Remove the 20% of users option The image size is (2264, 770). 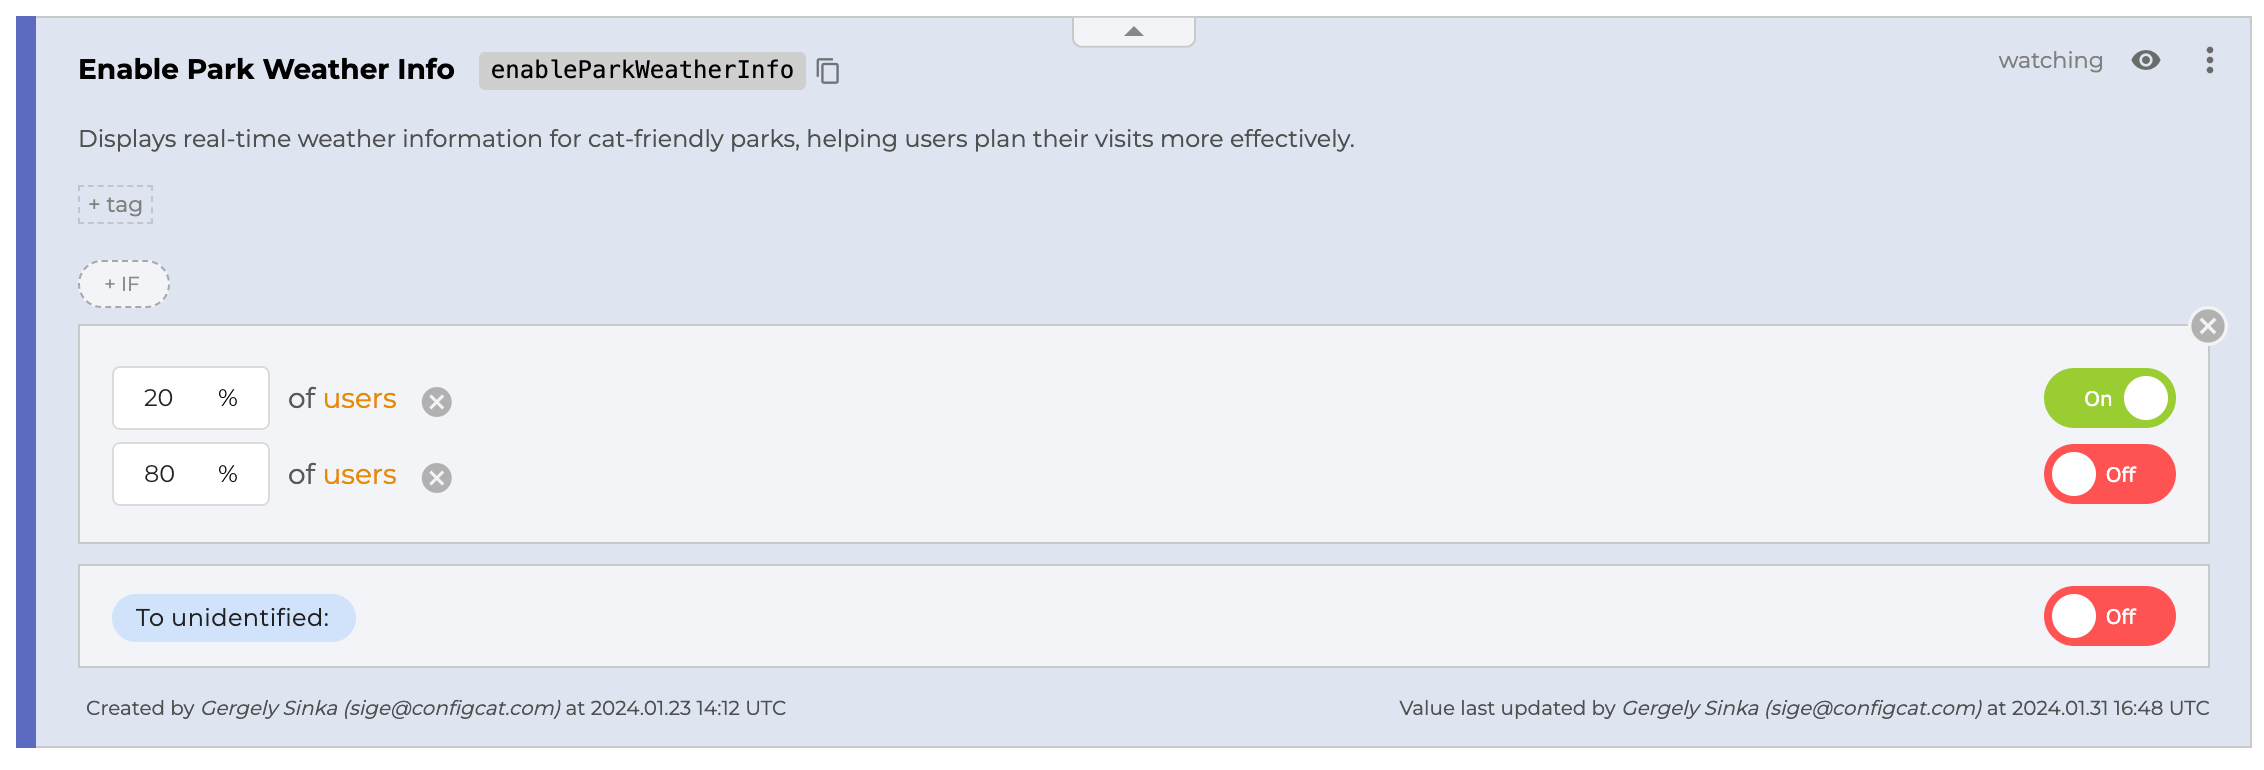436,402
